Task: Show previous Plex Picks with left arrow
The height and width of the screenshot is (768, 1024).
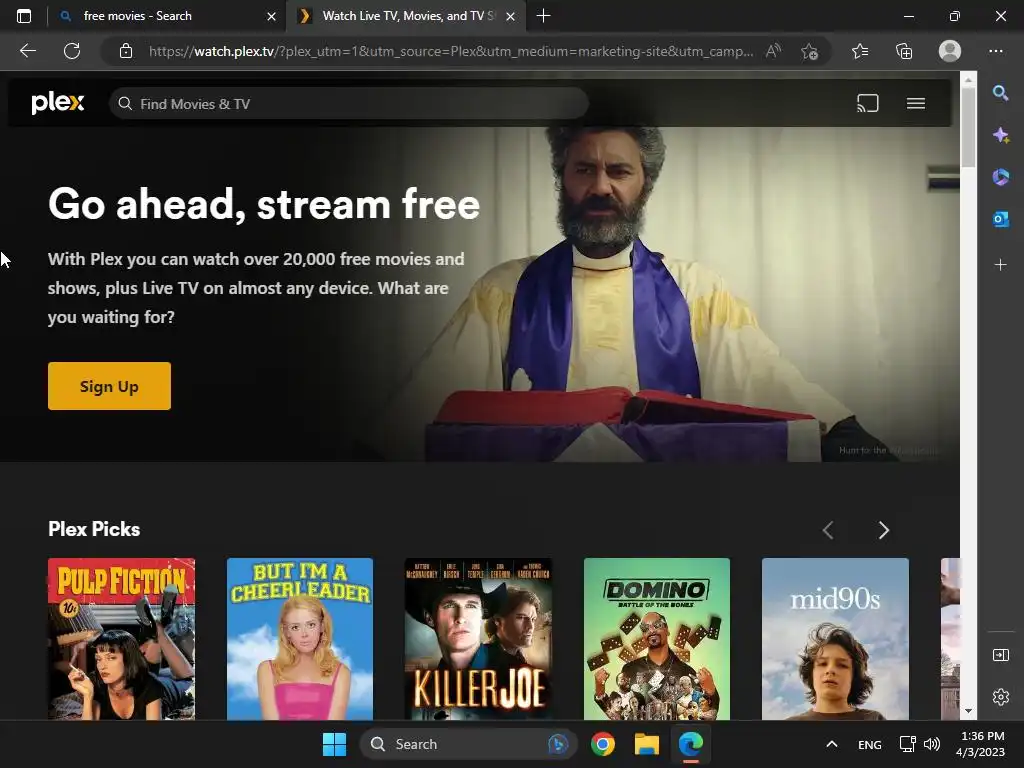Action: click(828, 530)
